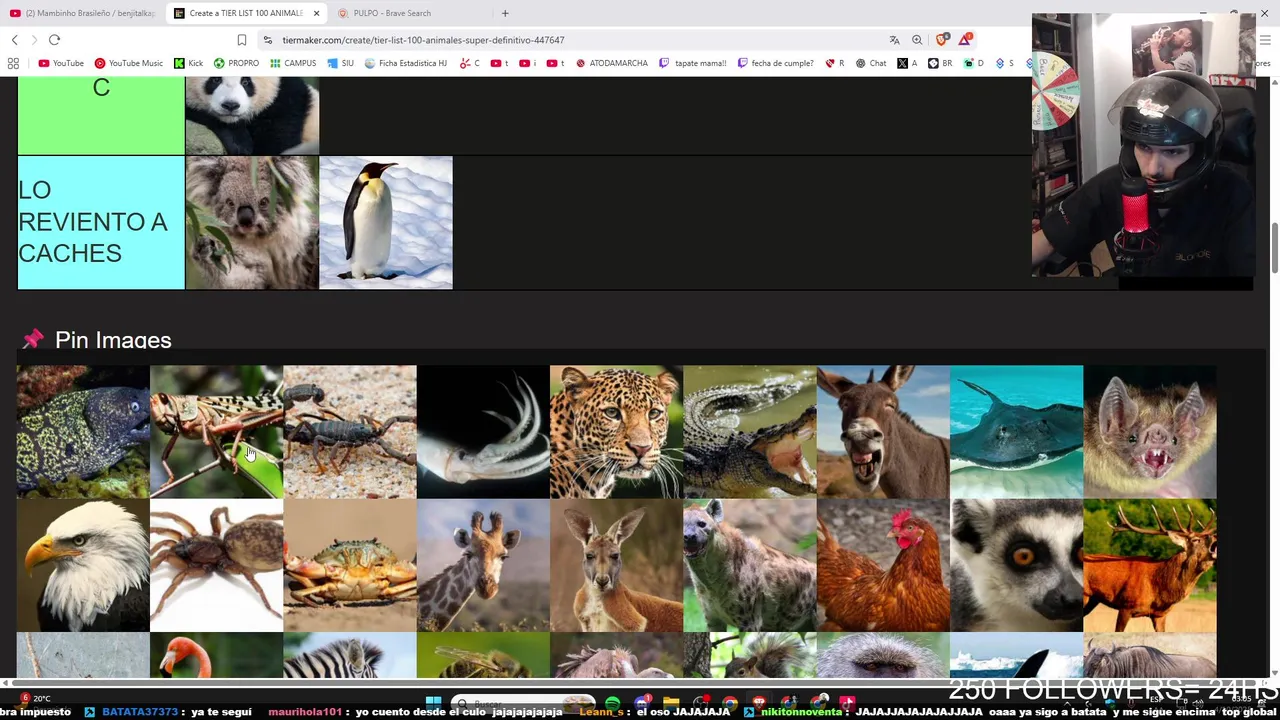Open the Kick bookmark

coord(188,63)
